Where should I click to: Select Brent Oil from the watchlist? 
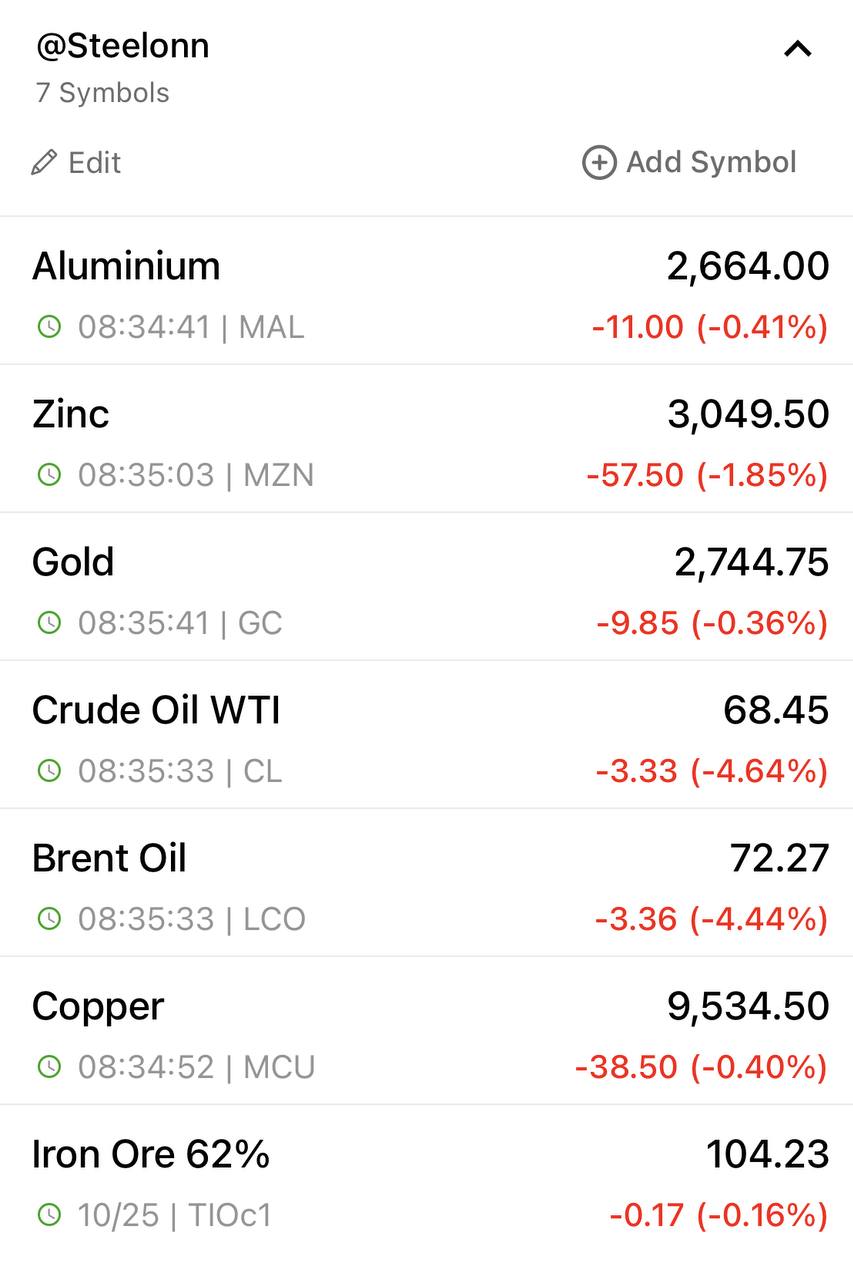[x=426, y=883]
